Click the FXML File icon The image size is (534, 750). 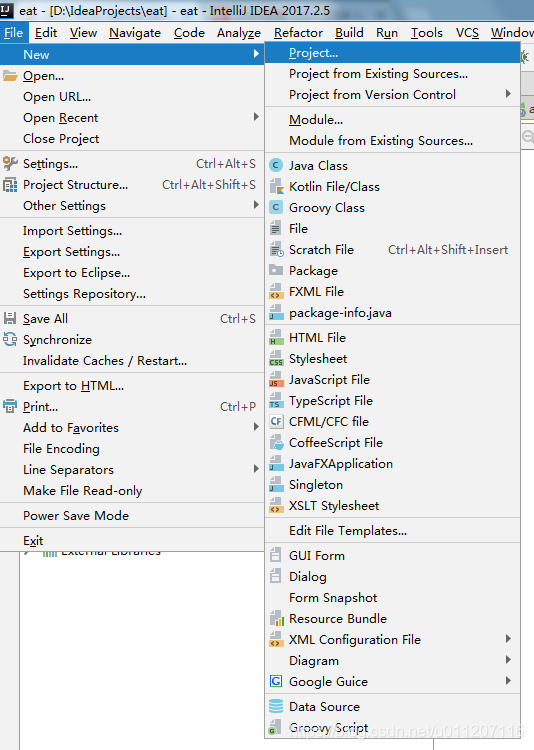tap(276, 292)
